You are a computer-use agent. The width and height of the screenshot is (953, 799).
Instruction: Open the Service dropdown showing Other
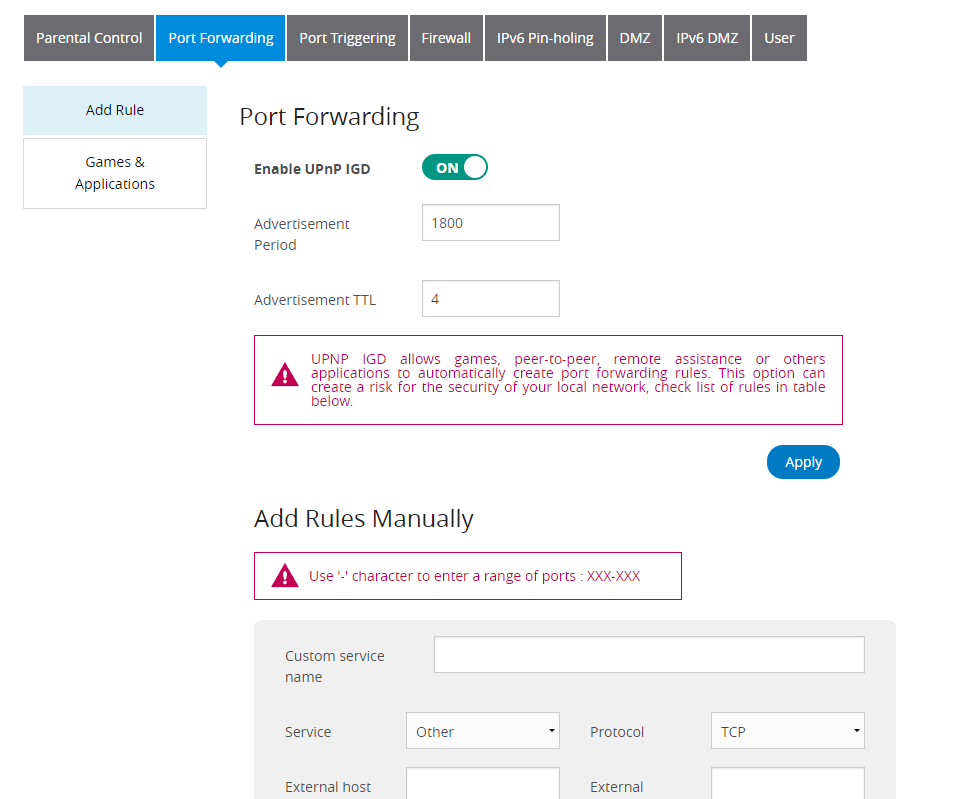482,731
